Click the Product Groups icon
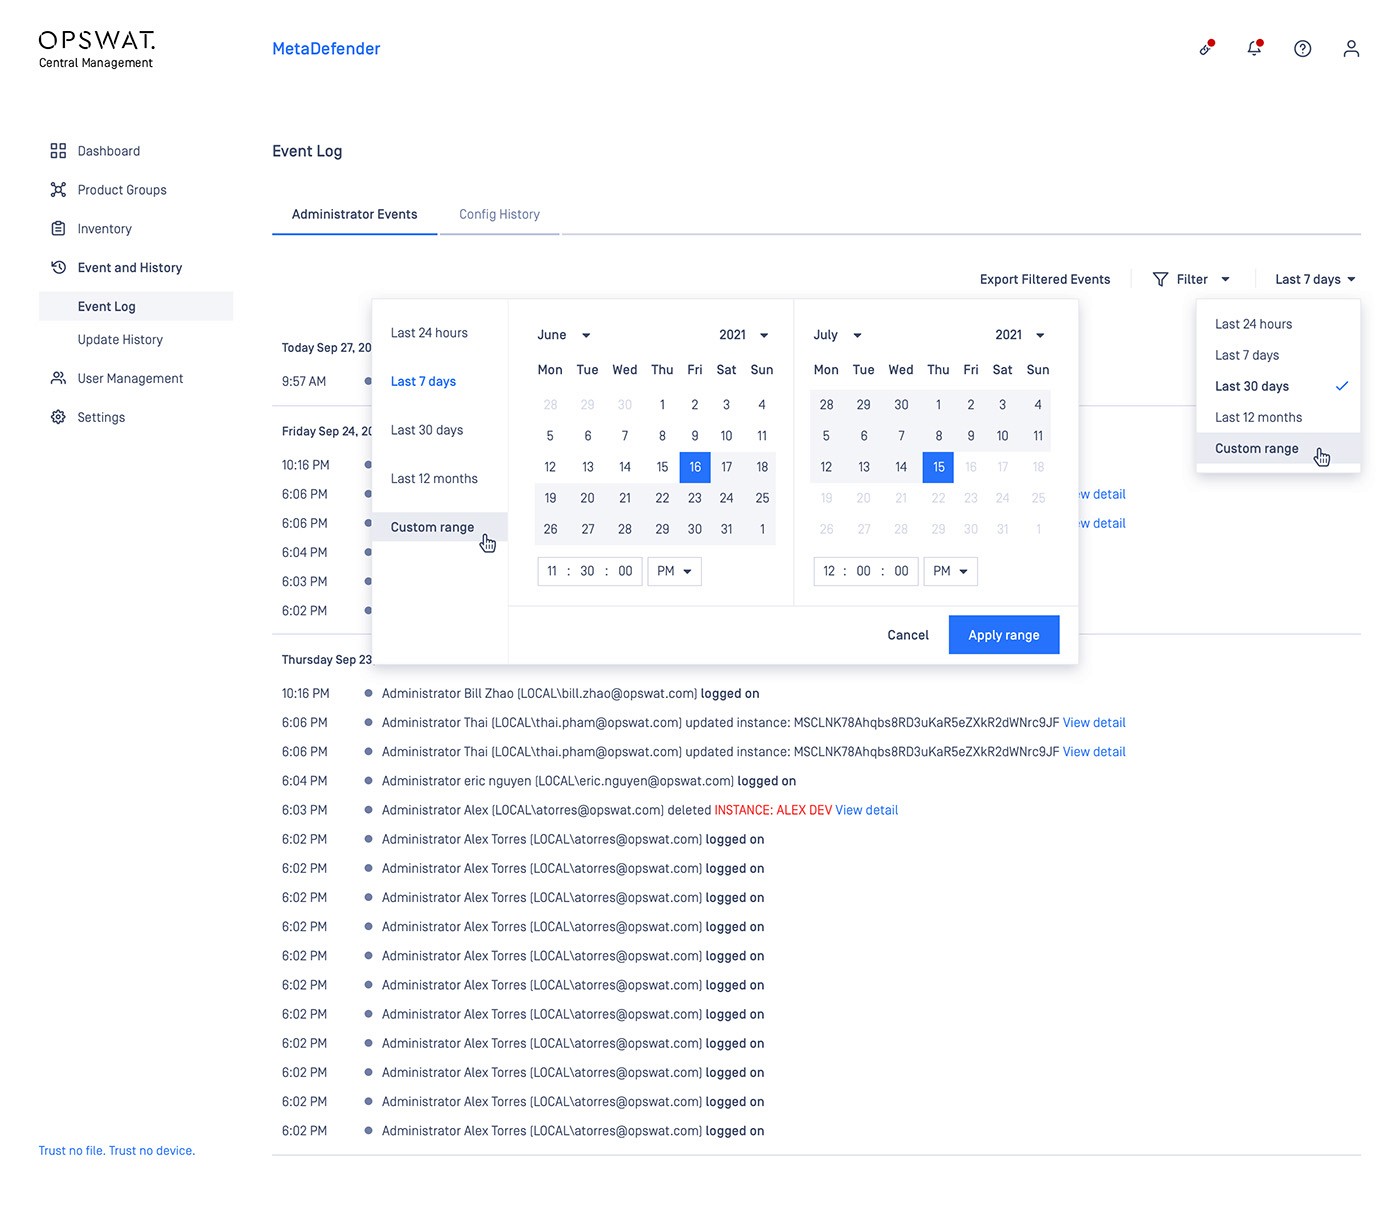The width and height of the screenshot is (1400, 1213). coord(58,190)
